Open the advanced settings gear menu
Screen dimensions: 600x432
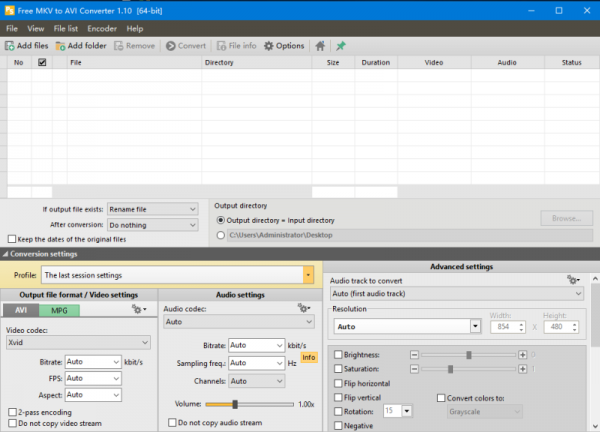tap(573, 280)
